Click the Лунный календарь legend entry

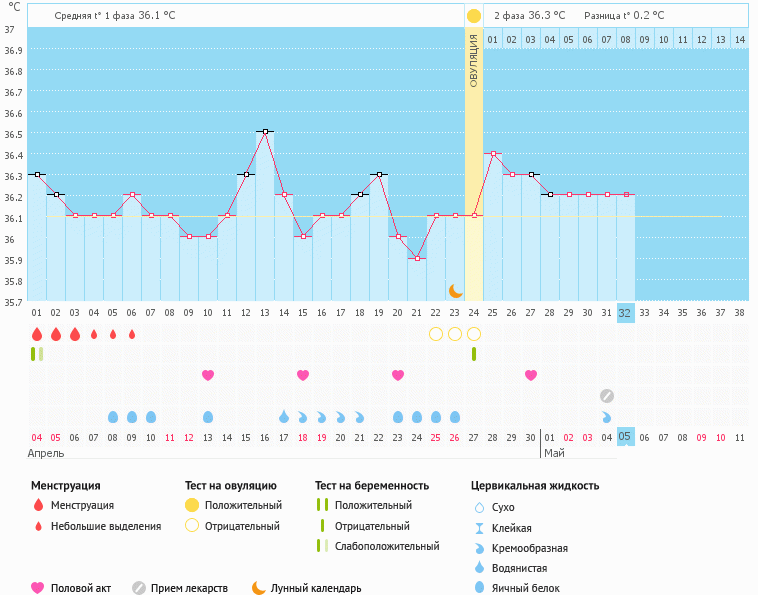[306, 588]
